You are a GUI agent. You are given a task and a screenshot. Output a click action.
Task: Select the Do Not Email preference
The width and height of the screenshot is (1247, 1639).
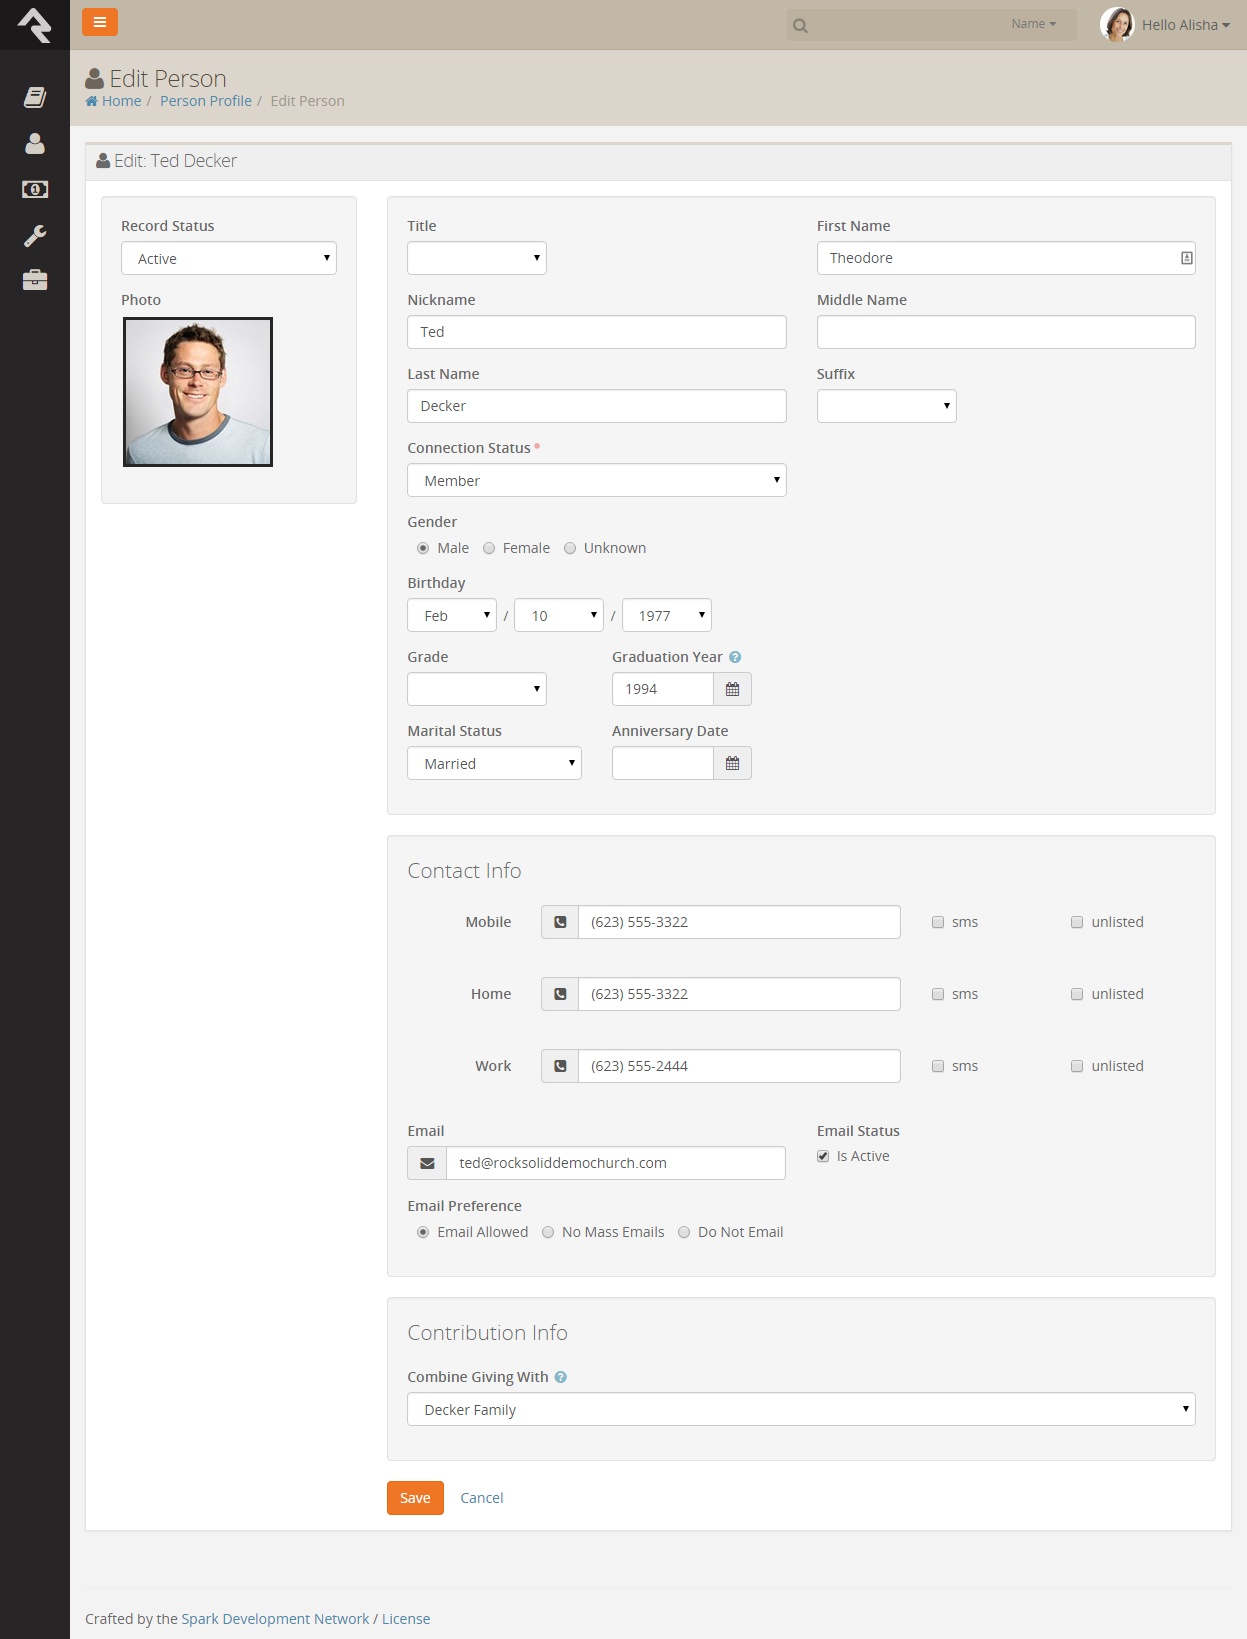tap(684, 1232)
